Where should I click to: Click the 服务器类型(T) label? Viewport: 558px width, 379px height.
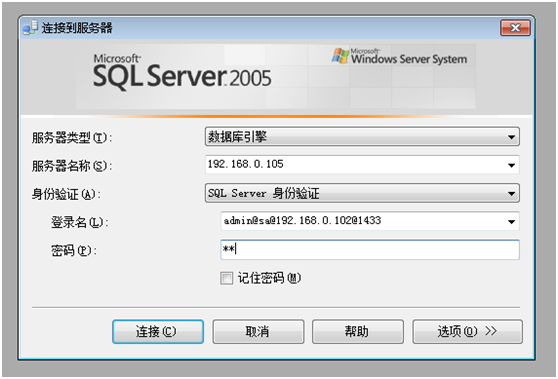[72, 138]
